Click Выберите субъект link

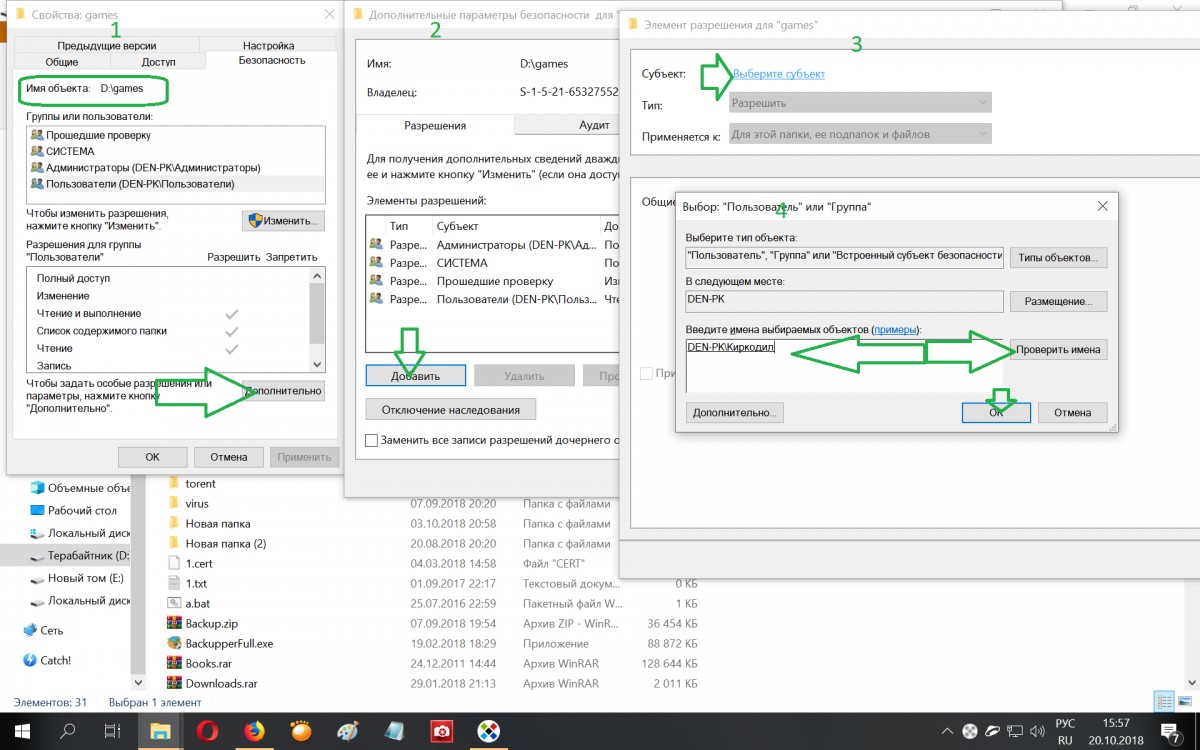[779, 74]
